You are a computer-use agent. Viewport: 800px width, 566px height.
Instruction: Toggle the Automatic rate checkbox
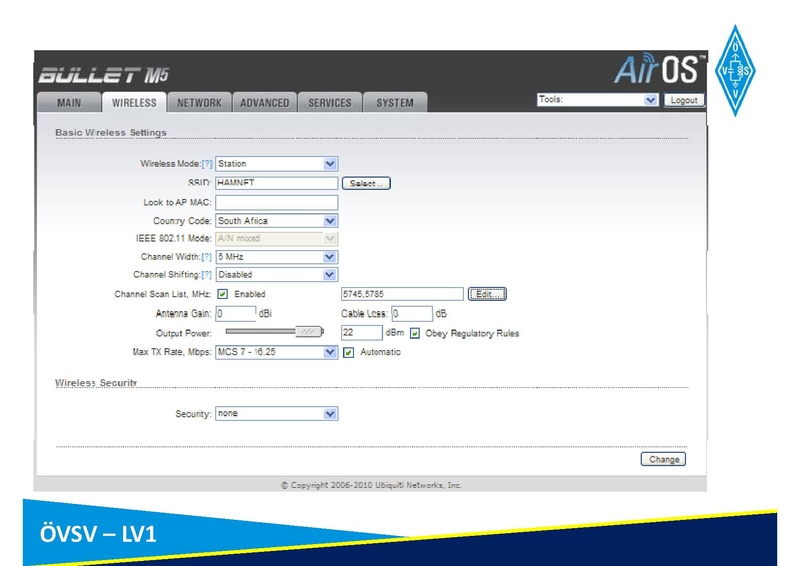pyautogui.click(x=348, y=352)
